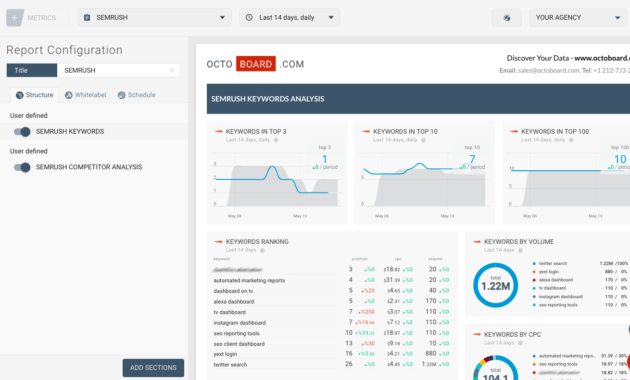Click the SEMRUSH KEYWORDS ANALYSIS header bar
The image size is (630, 380).
418,99
